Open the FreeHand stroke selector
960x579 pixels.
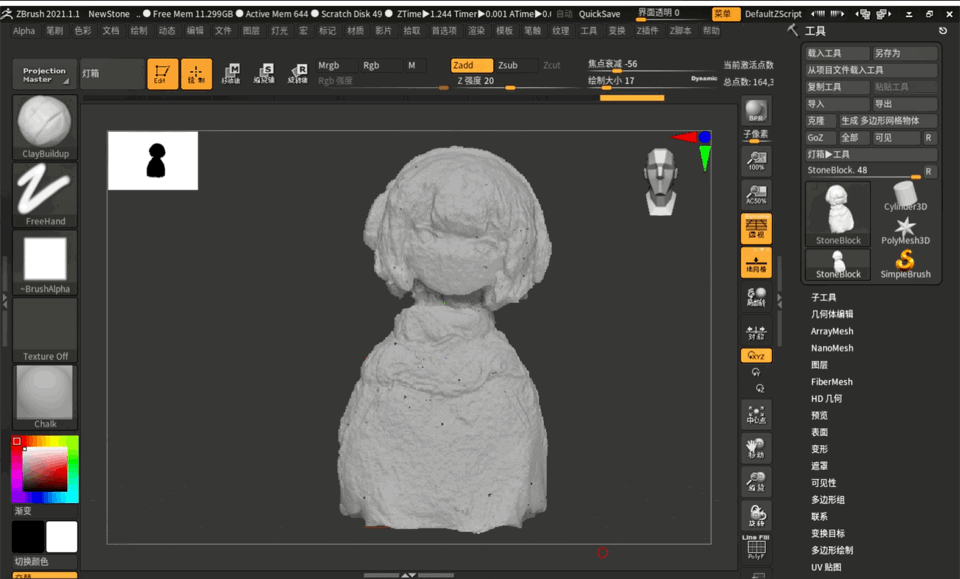pyautogui.click(x=45, y=195)
